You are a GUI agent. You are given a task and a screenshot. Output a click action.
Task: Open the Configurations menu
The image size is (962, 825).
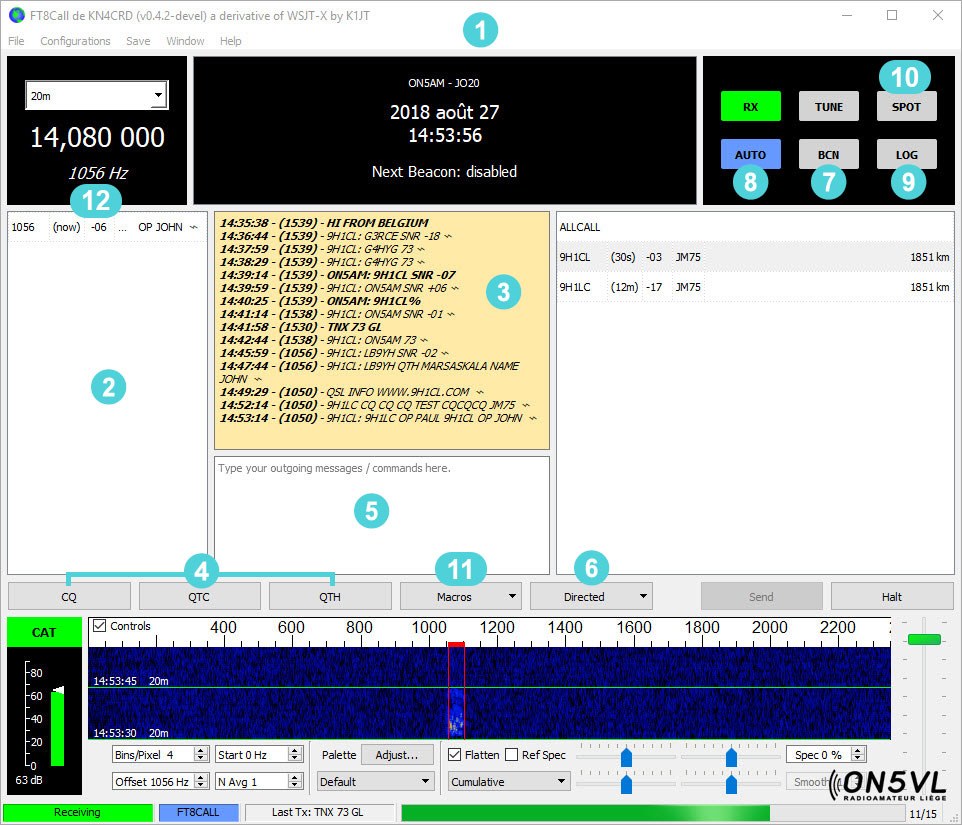[x=75, y=41]
